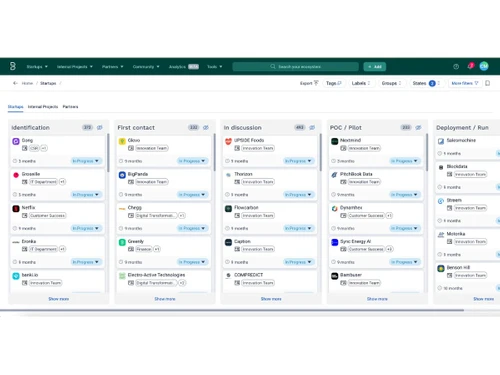Viewport: 500px width, 375px height.
Task: Click the Salesmachine company logo
Action: tap(441, 141)
